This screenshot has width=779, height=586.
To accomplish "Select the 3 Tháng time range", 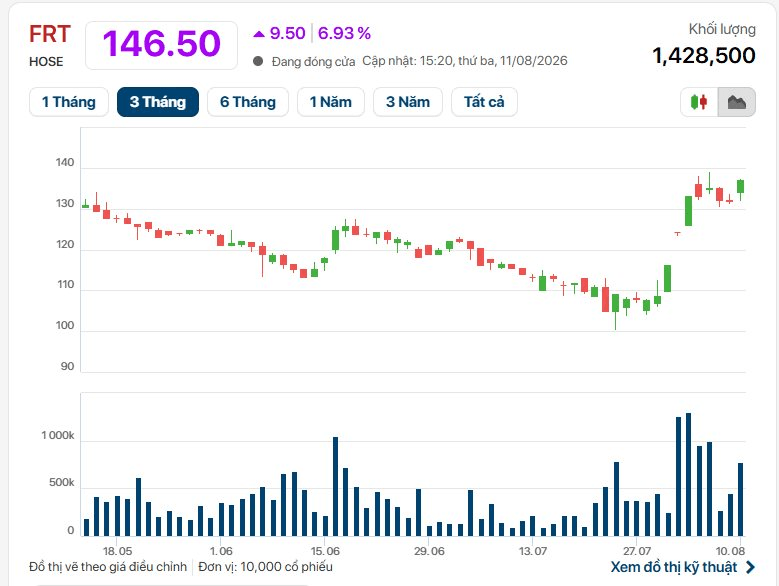I will pyautogui.click(x=158, y=102).
